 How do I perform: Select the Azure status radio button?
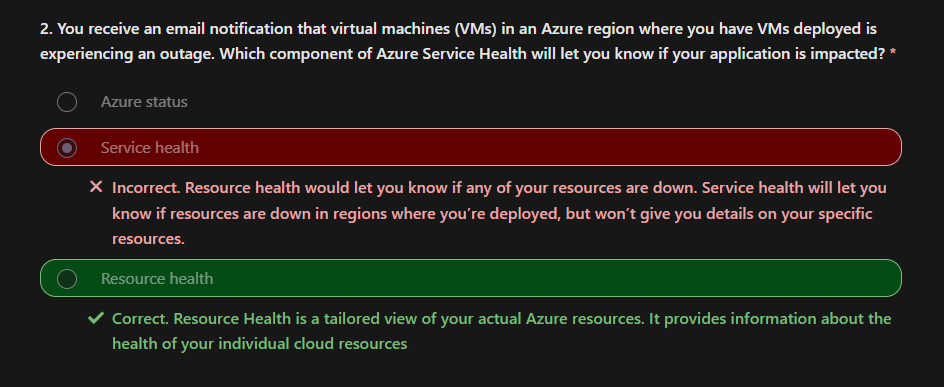click(x=67, y=102)
